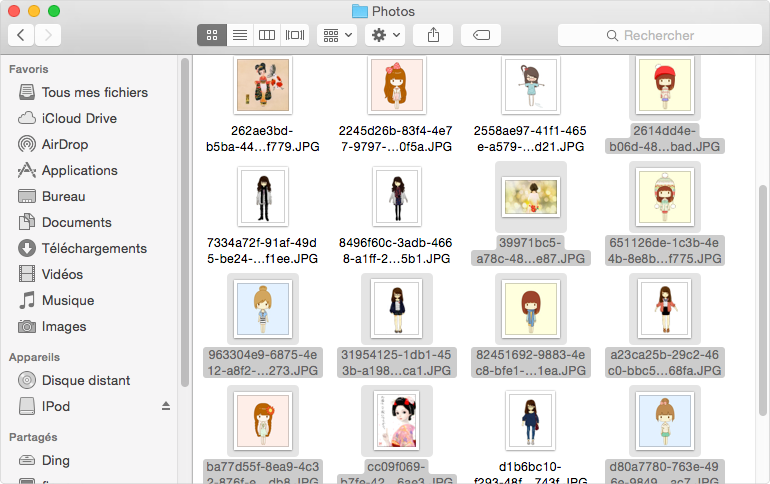Open the arrange items dropdown

[337, 35]
